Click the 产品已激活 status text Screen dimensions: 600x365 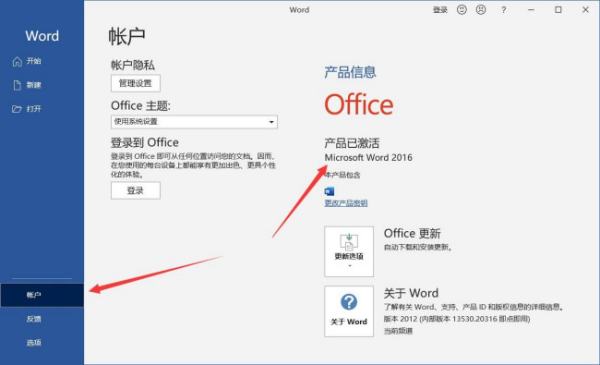352,143
